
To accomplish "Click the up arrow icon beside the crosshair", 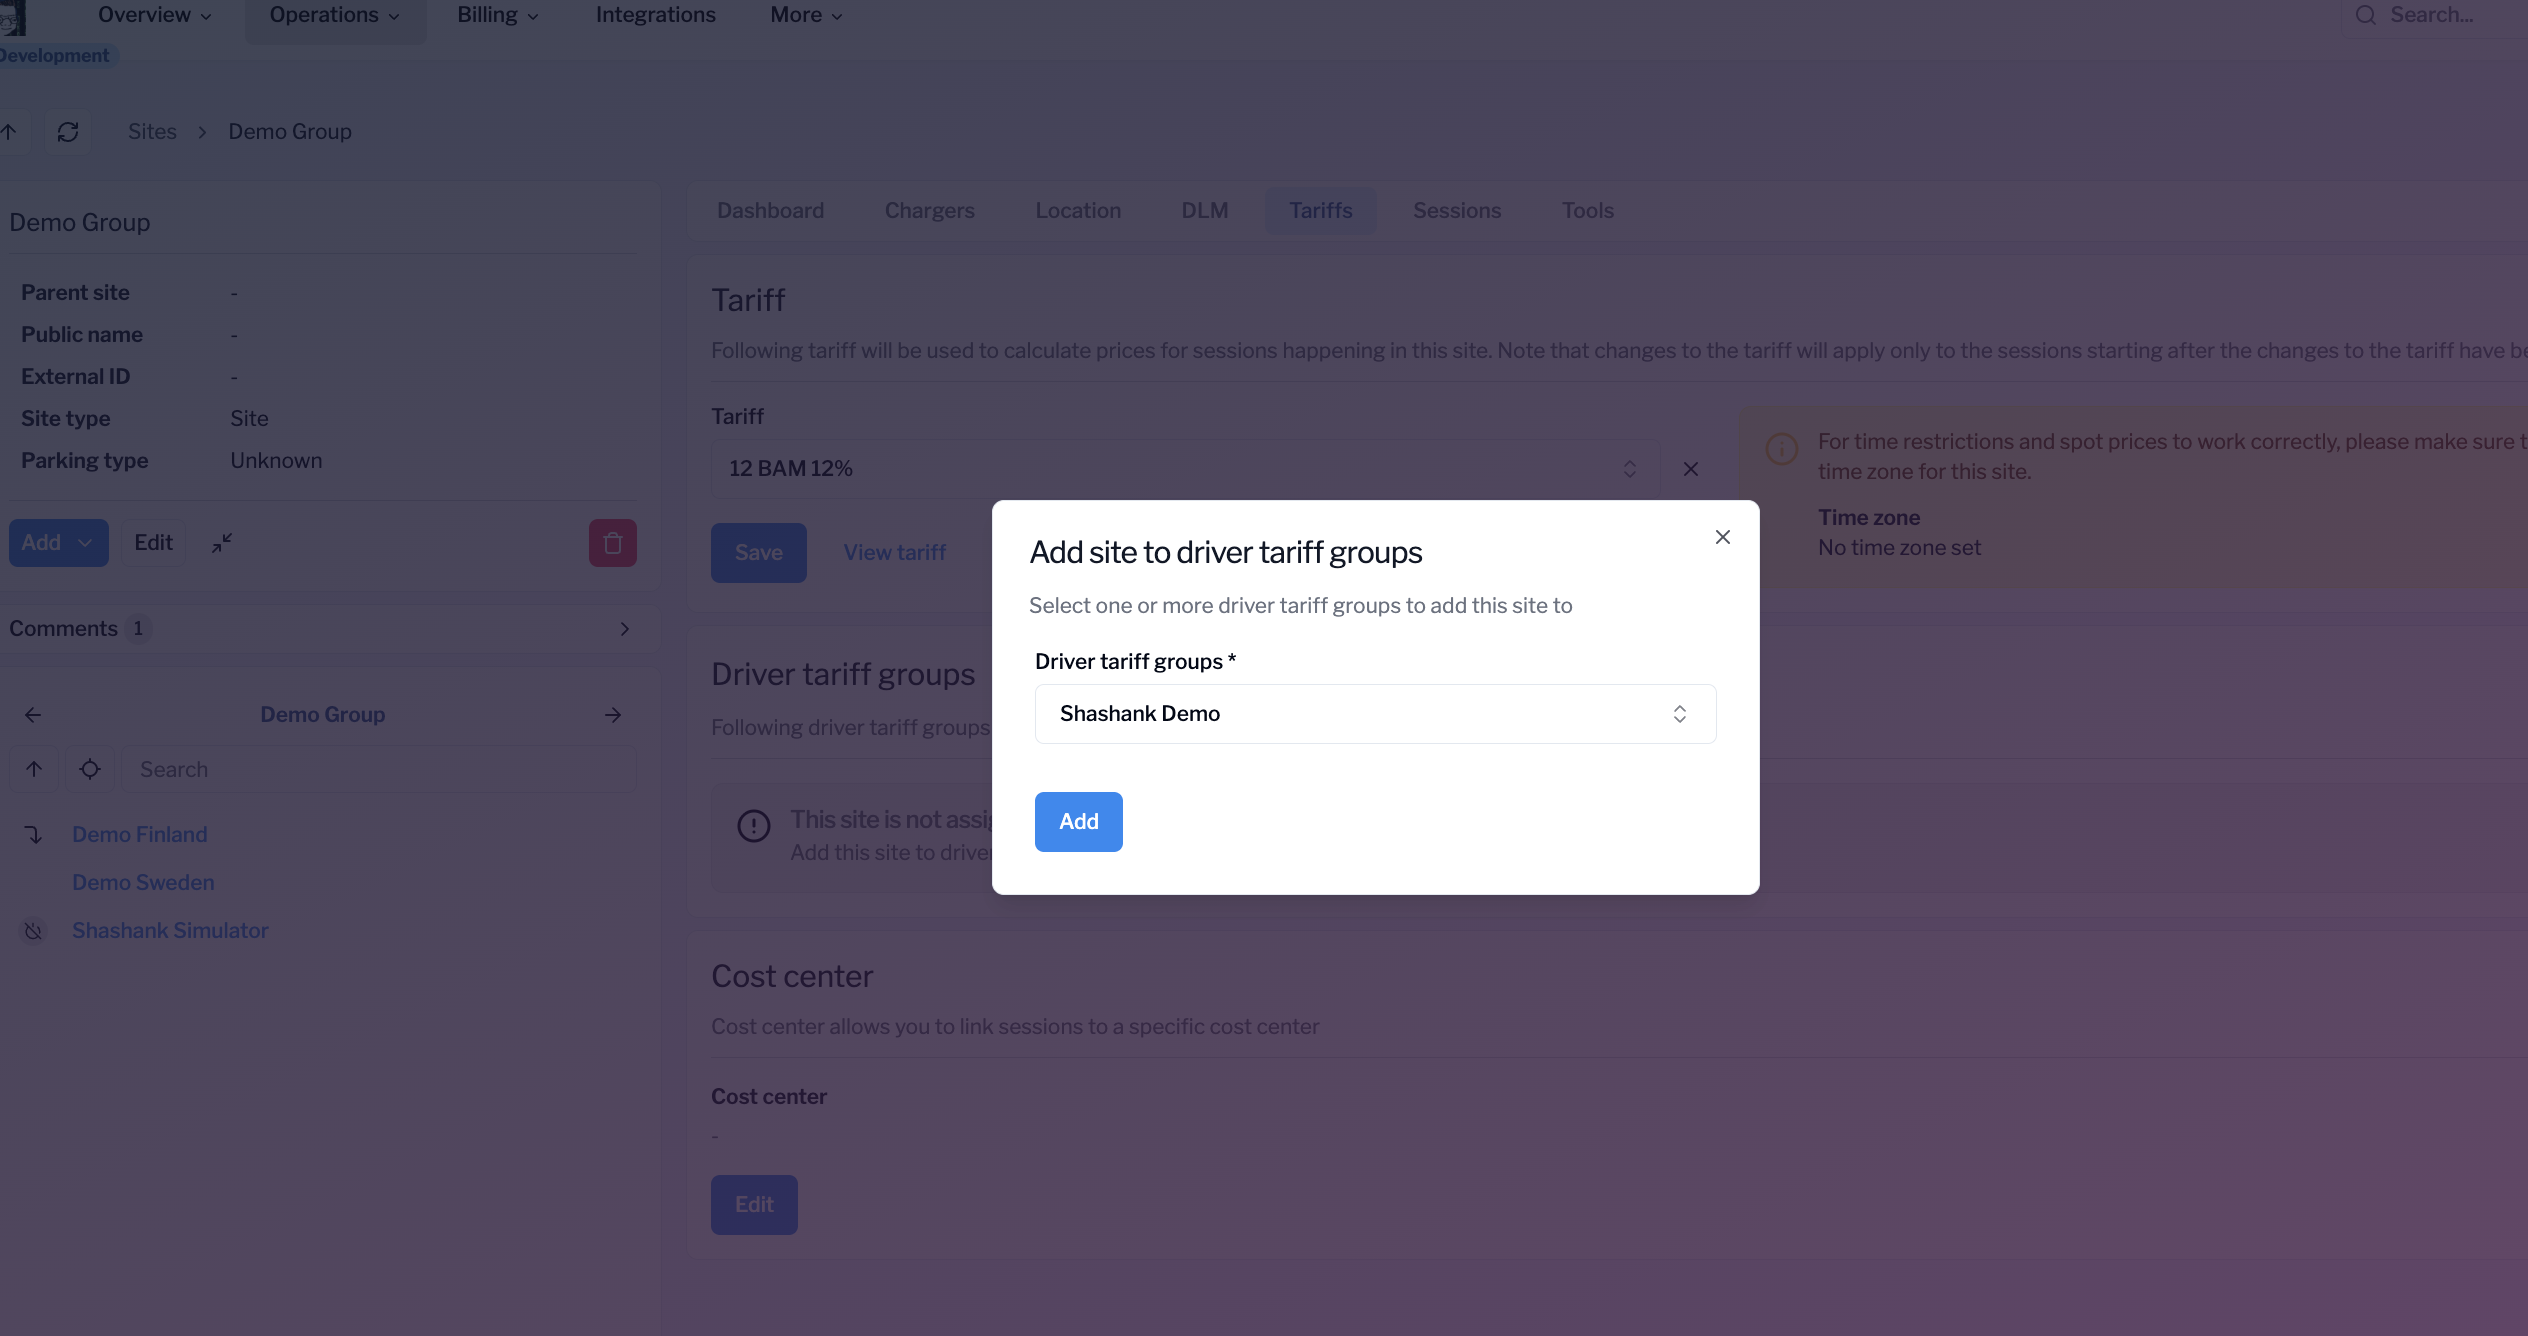I will point(34,769).
